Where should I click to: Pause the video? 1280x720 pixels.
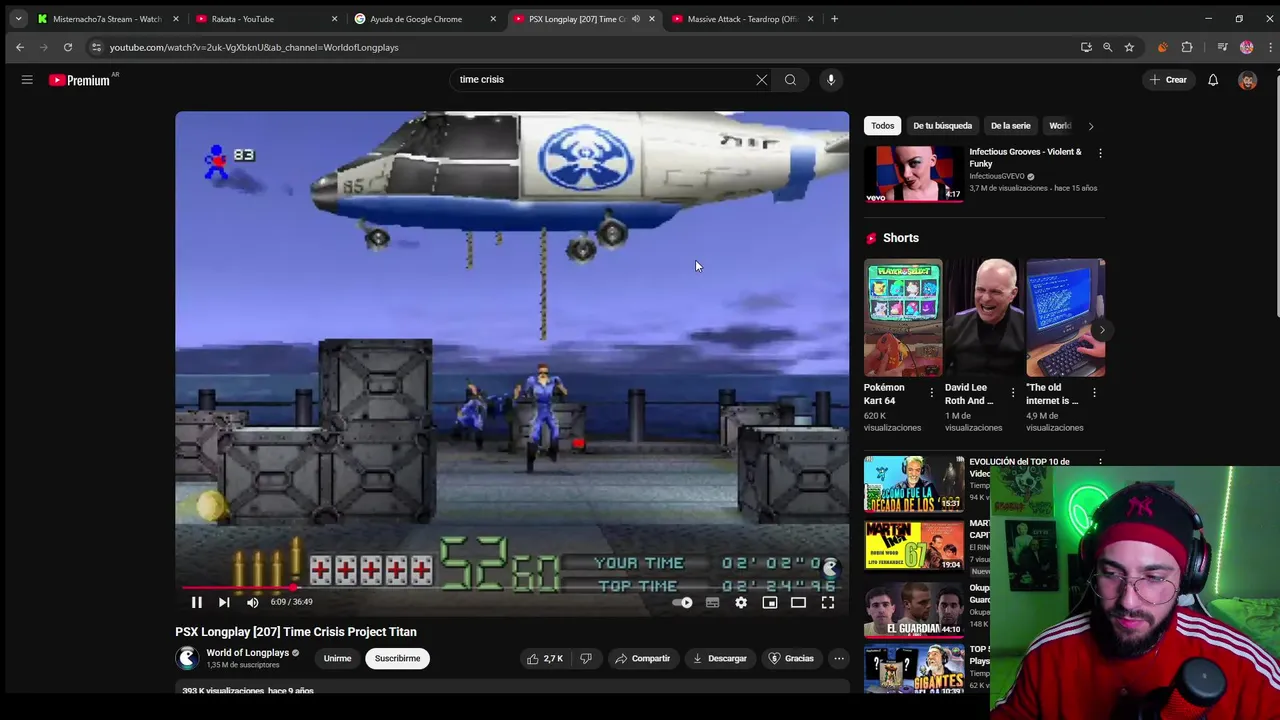[x=196, y=602]
